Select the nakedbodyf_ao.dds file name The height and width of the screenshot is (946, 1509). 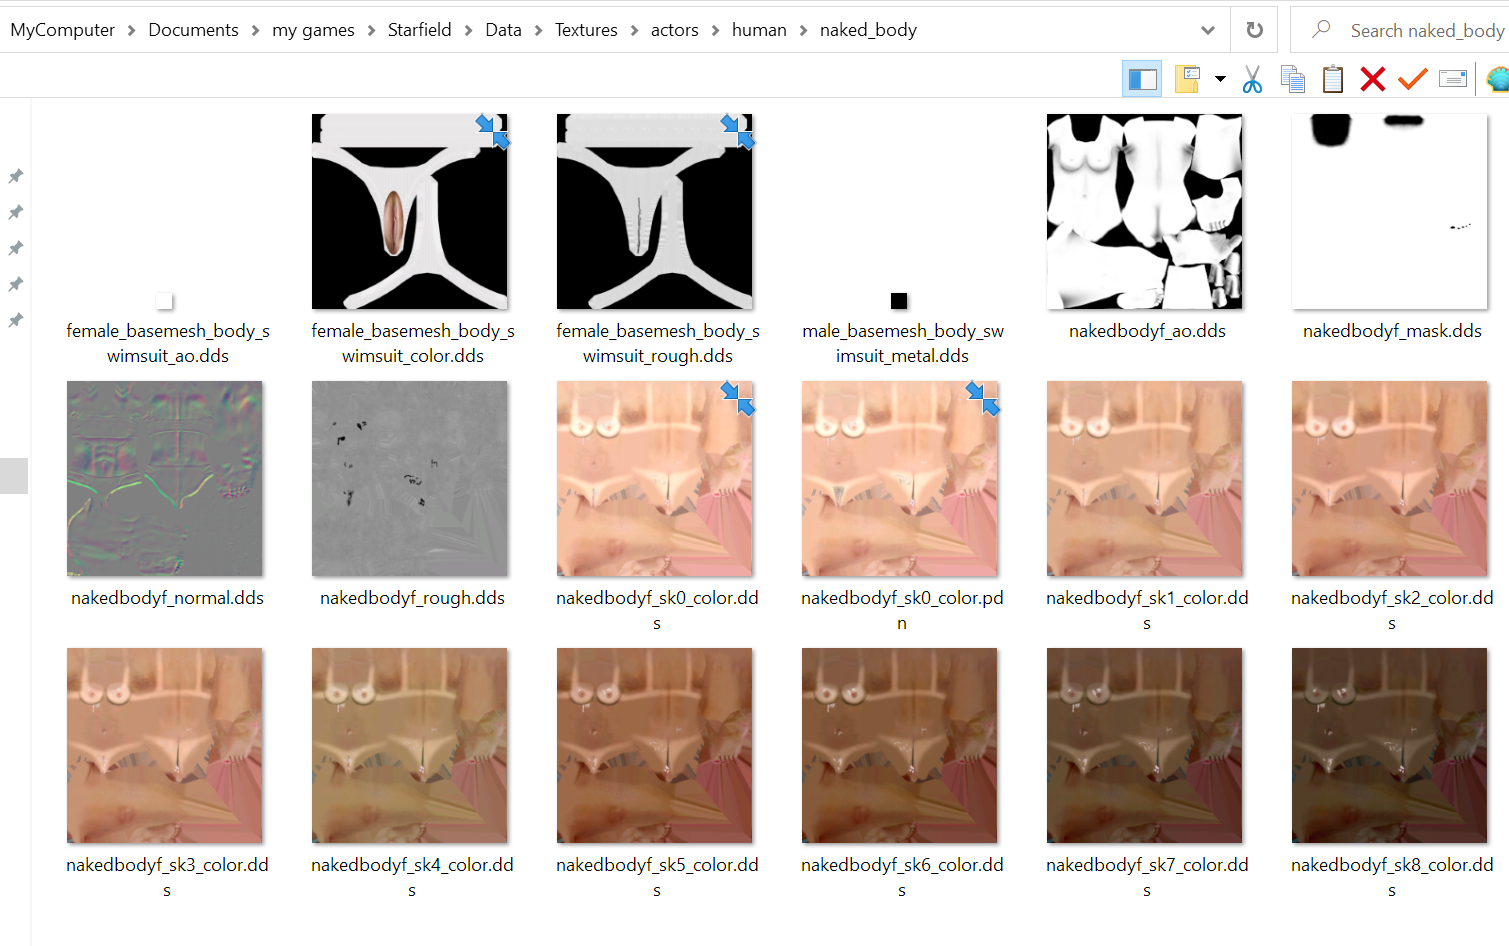(x=1147, y=331)
